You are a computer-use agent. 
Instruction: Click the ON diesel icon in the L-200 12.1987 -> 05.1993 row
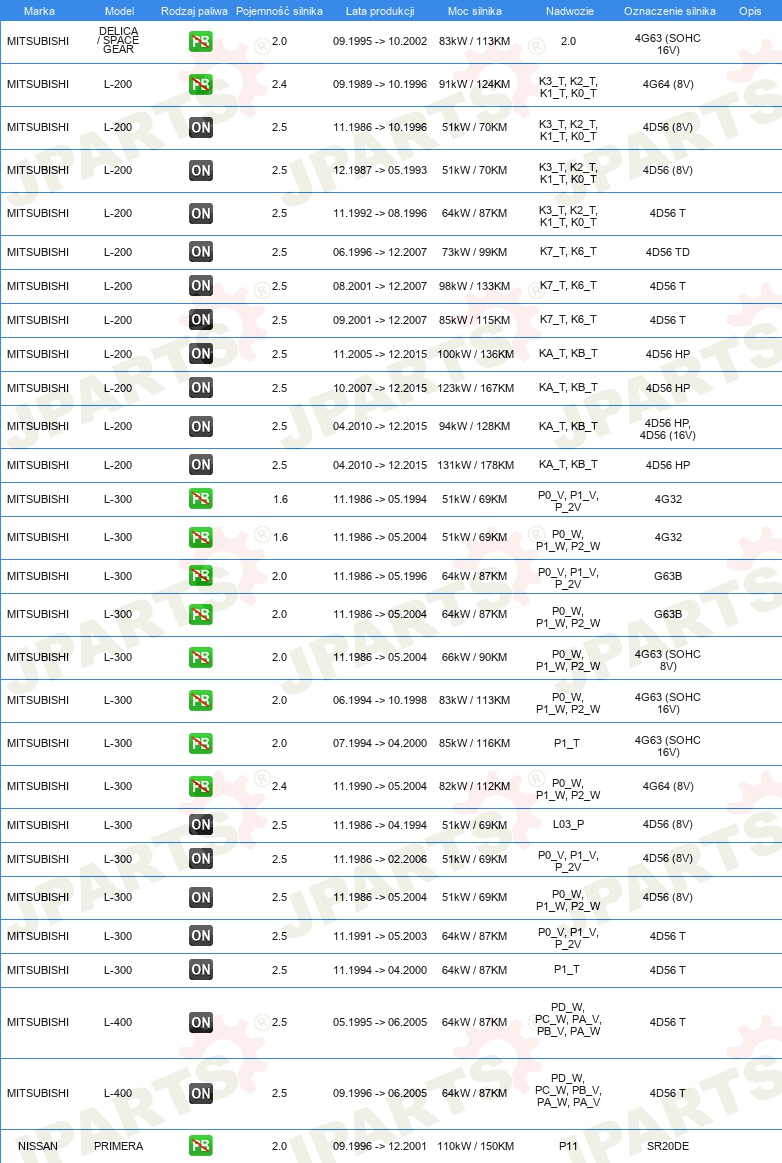click(x=200, y=171)
